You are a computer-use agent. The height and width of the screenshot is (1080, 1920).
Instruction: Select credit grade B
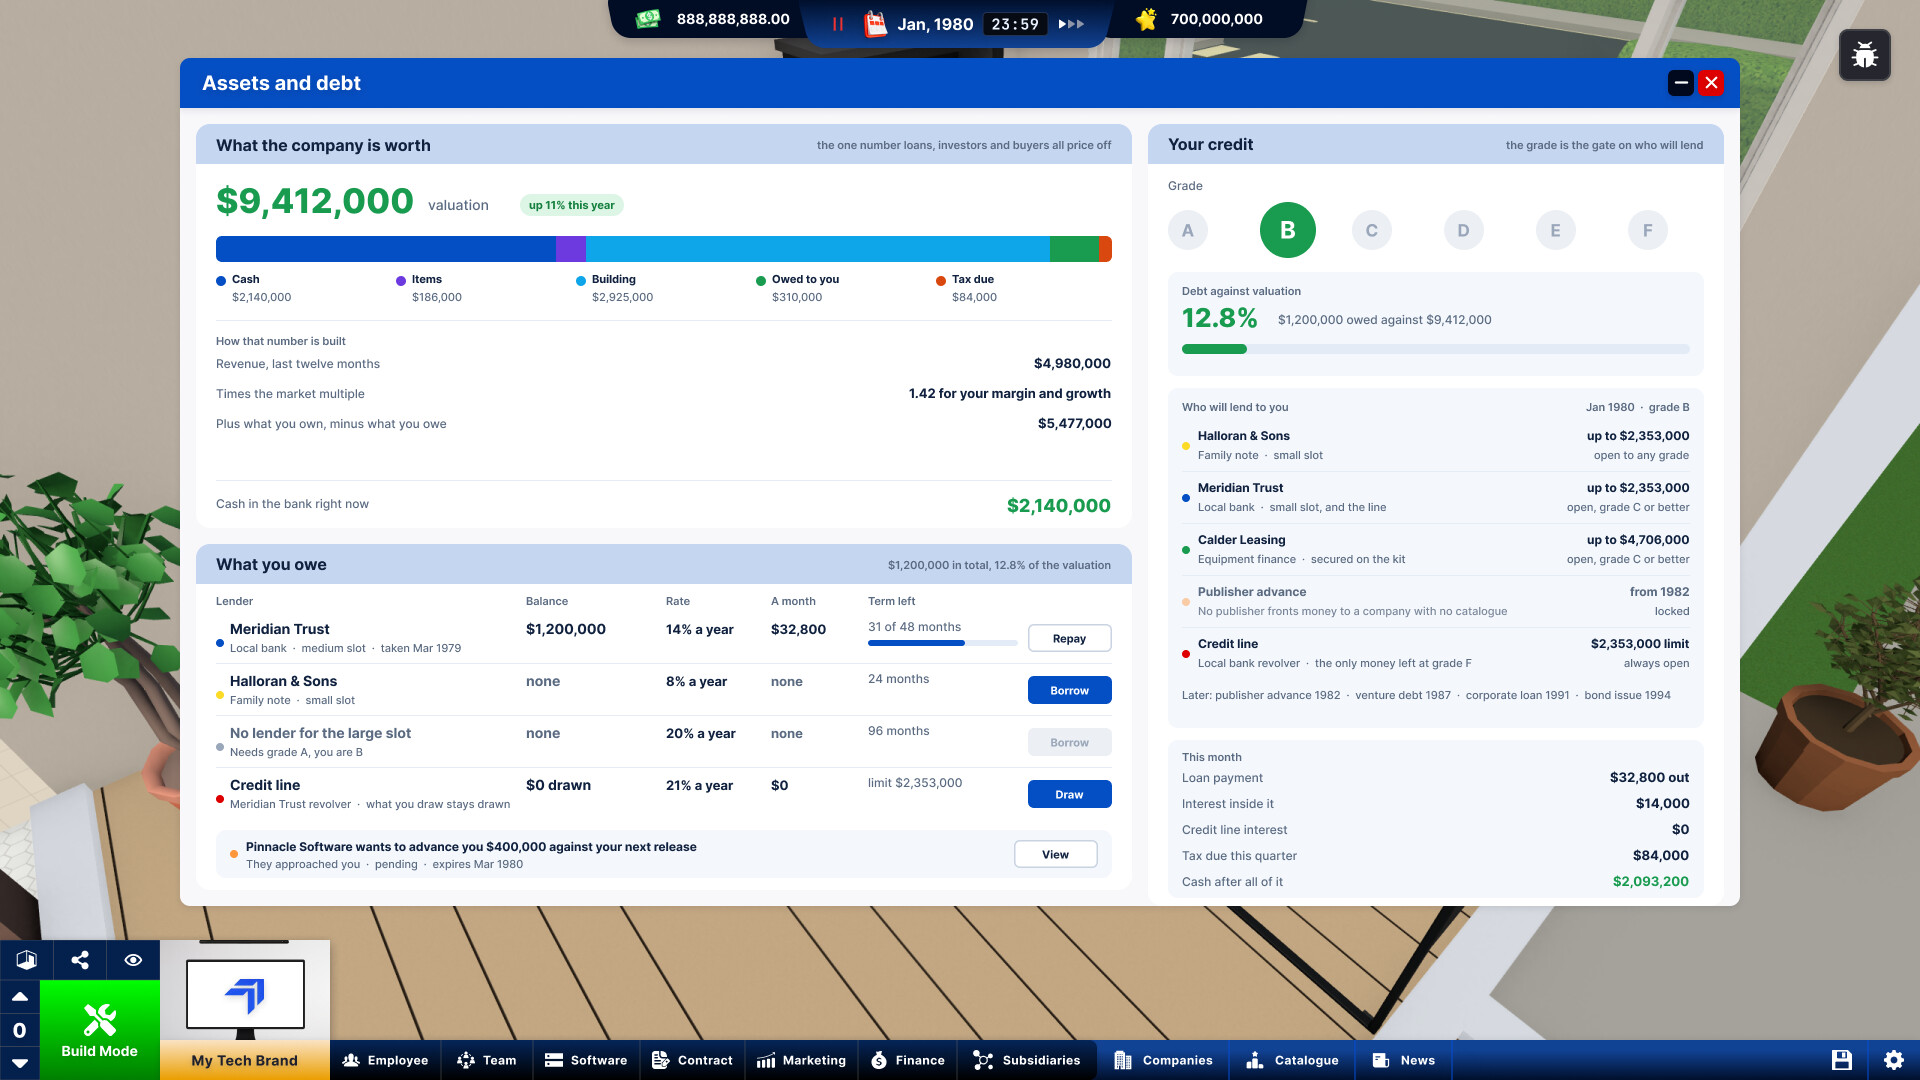[x=1287, y=230]
